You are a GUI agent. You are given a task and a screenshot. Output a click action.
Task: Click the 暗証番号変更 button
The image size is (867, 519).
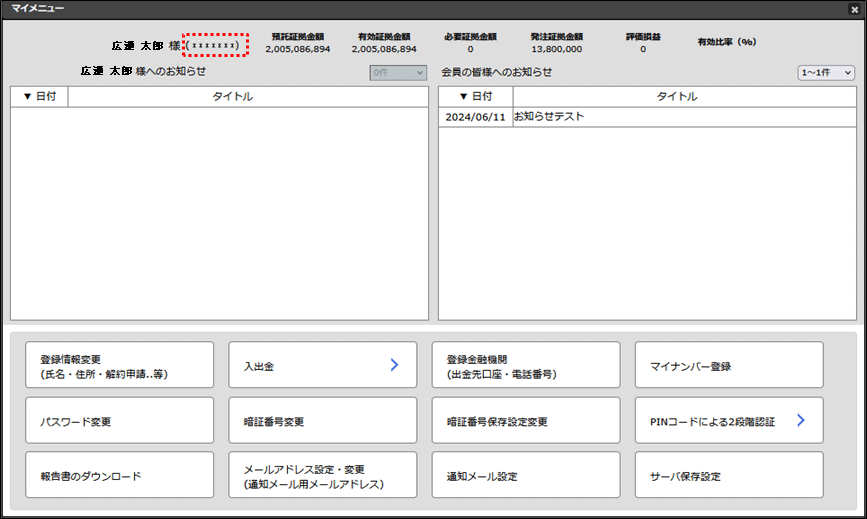point(323,421)
